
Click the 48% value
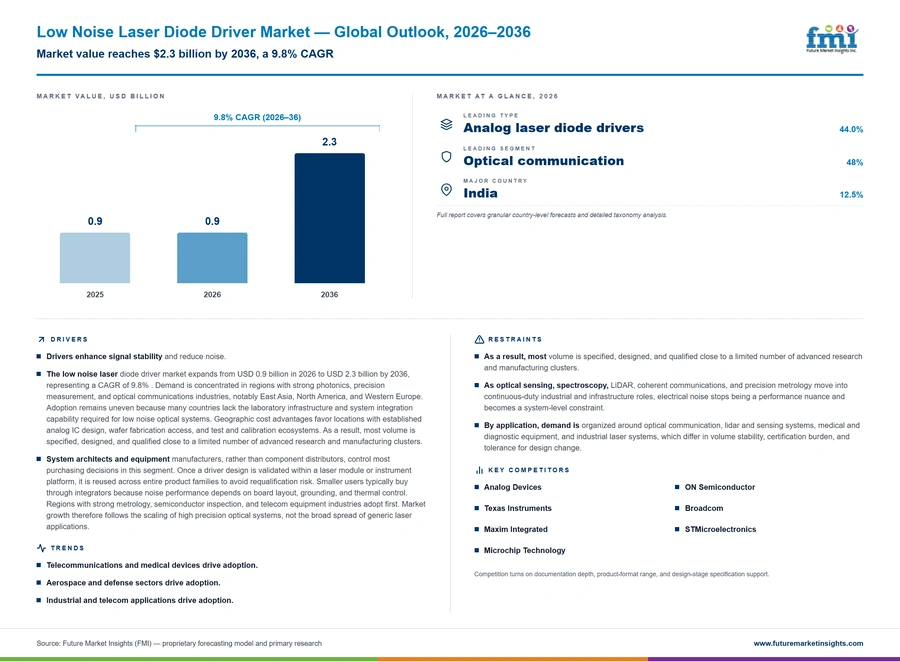[854, 162]
